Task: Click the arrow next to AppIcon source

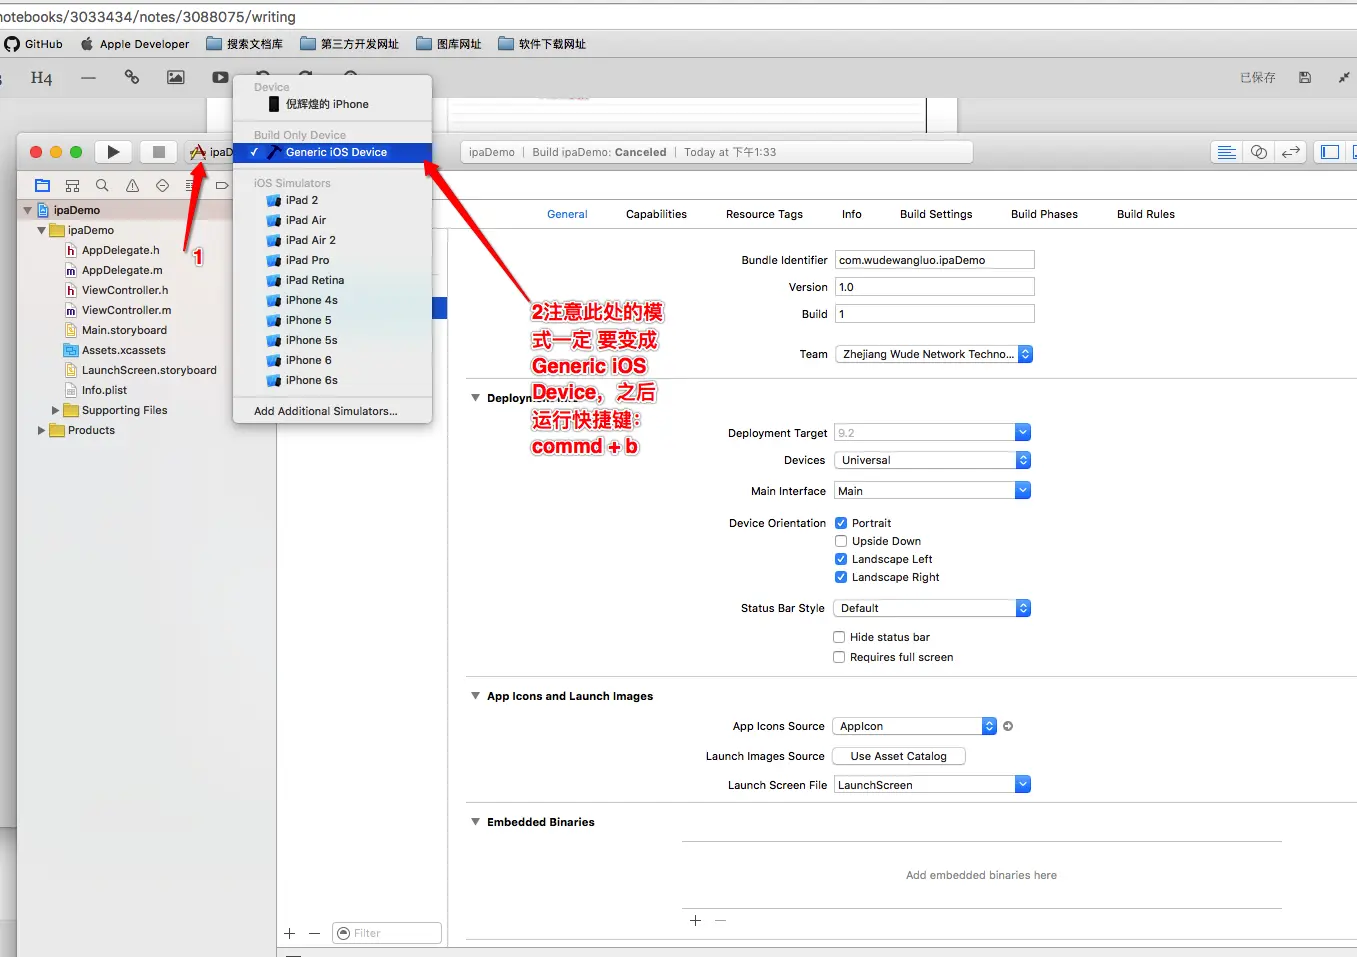Action: 1008,726
